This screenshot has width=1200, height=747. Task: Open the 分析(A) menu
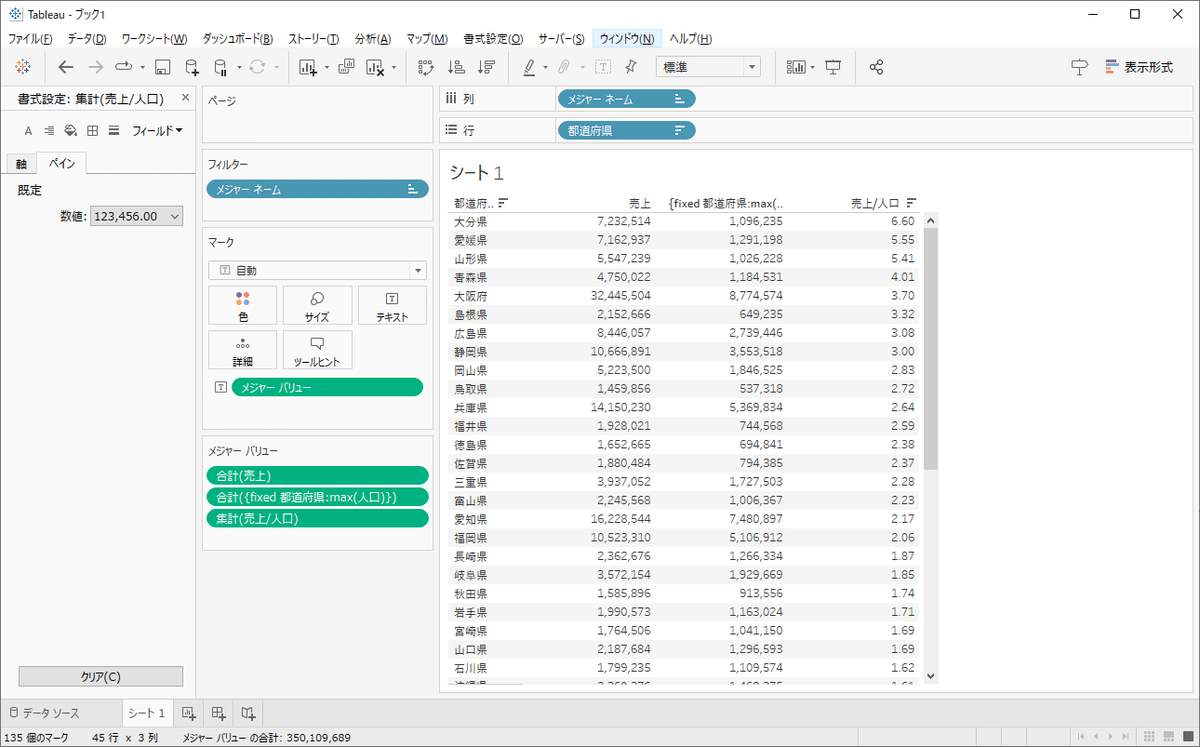(372, 38)
